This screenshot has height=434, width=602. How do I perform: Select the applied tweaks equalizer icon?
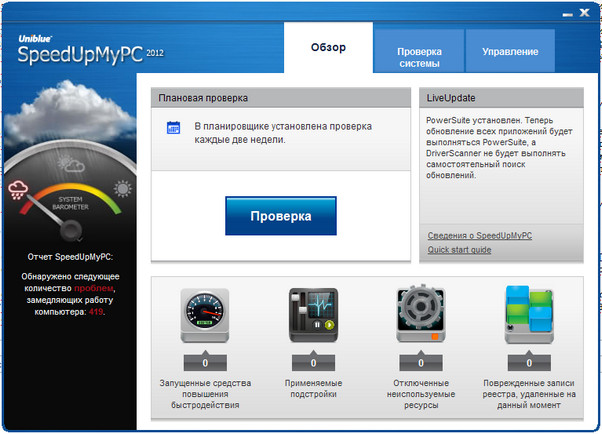pyautogui.click(x=312, y=315)
